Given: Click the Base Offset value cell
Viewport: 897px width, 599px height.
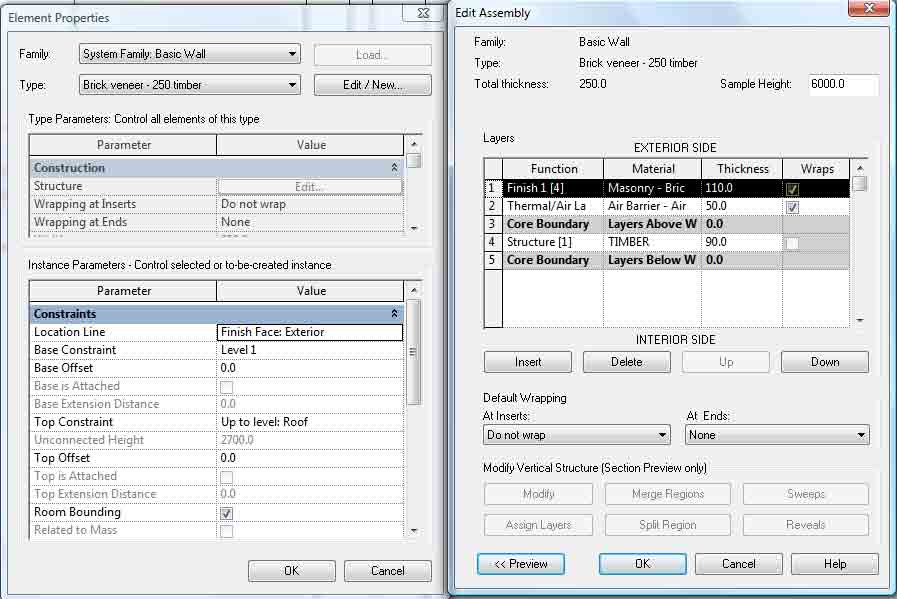Looking at the screenshot, I should [309, 368].
